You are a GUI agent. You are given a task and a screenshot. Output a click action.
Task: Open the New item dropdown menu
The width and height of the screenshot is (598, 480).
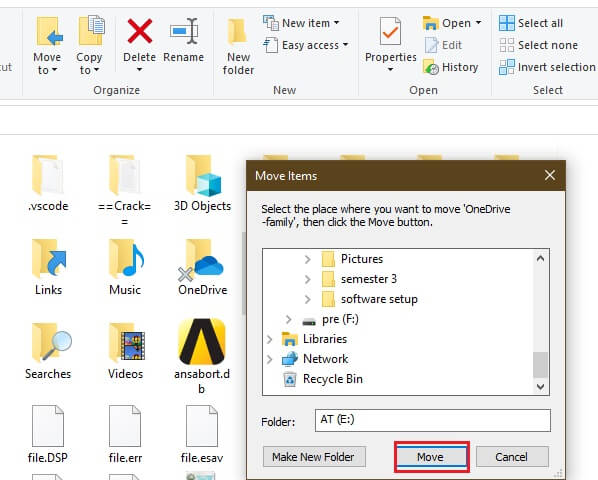click(x=301, y=23)
